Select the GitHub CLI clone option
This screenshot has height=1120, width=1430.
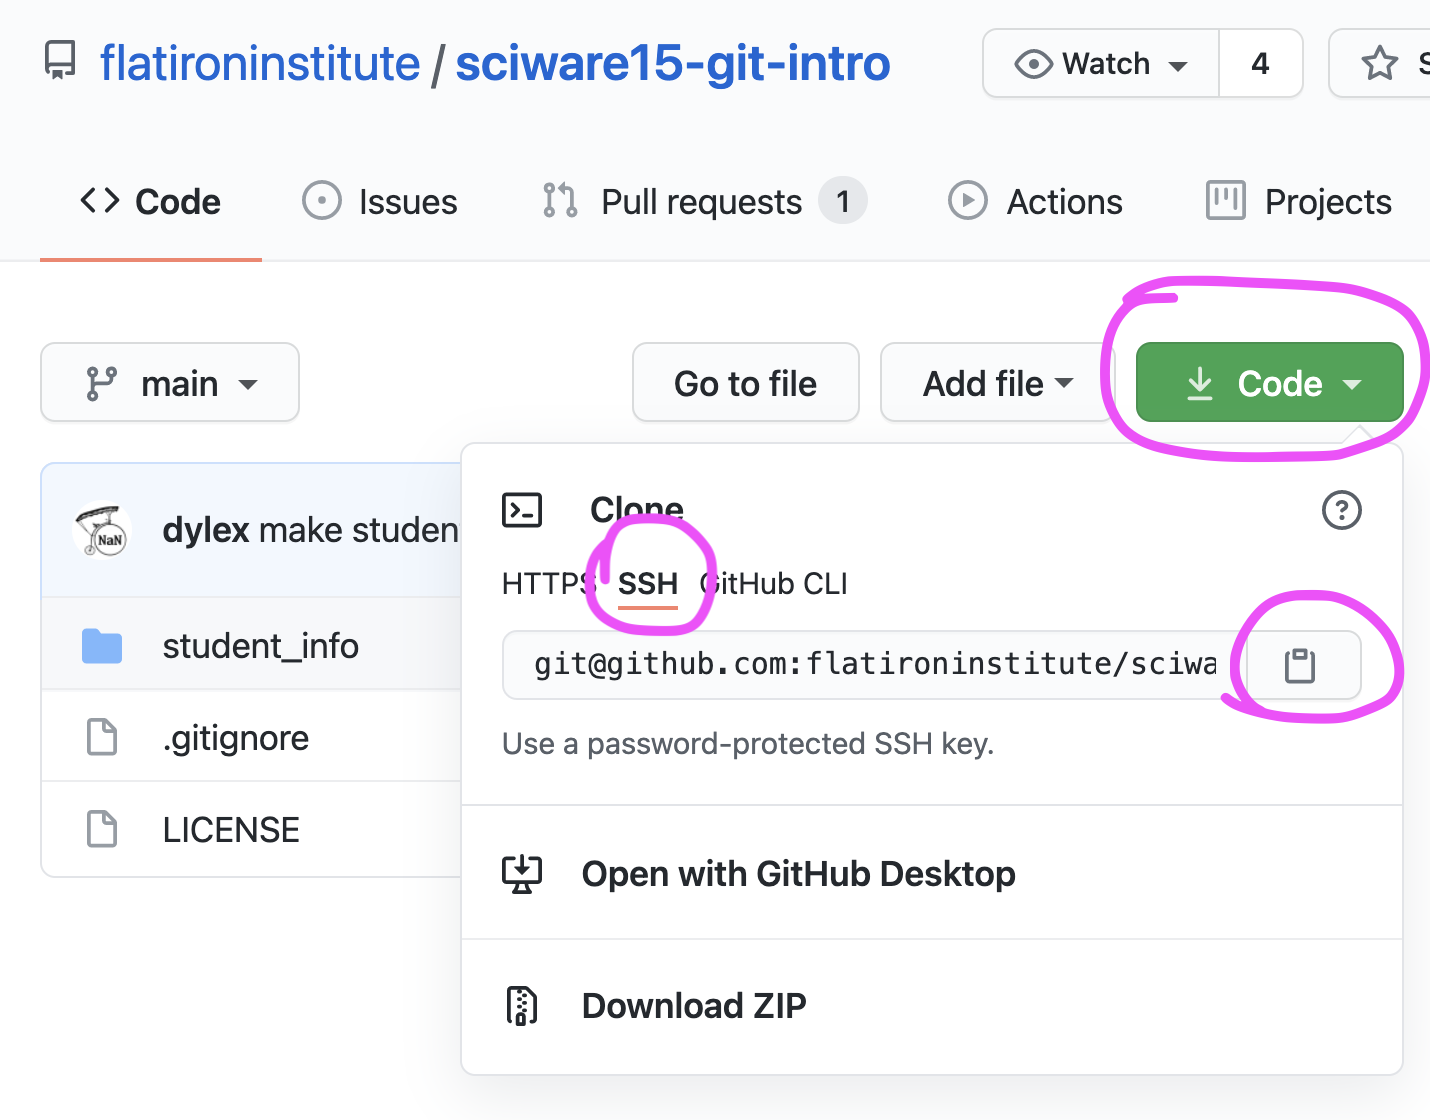[x=774, y=584]
